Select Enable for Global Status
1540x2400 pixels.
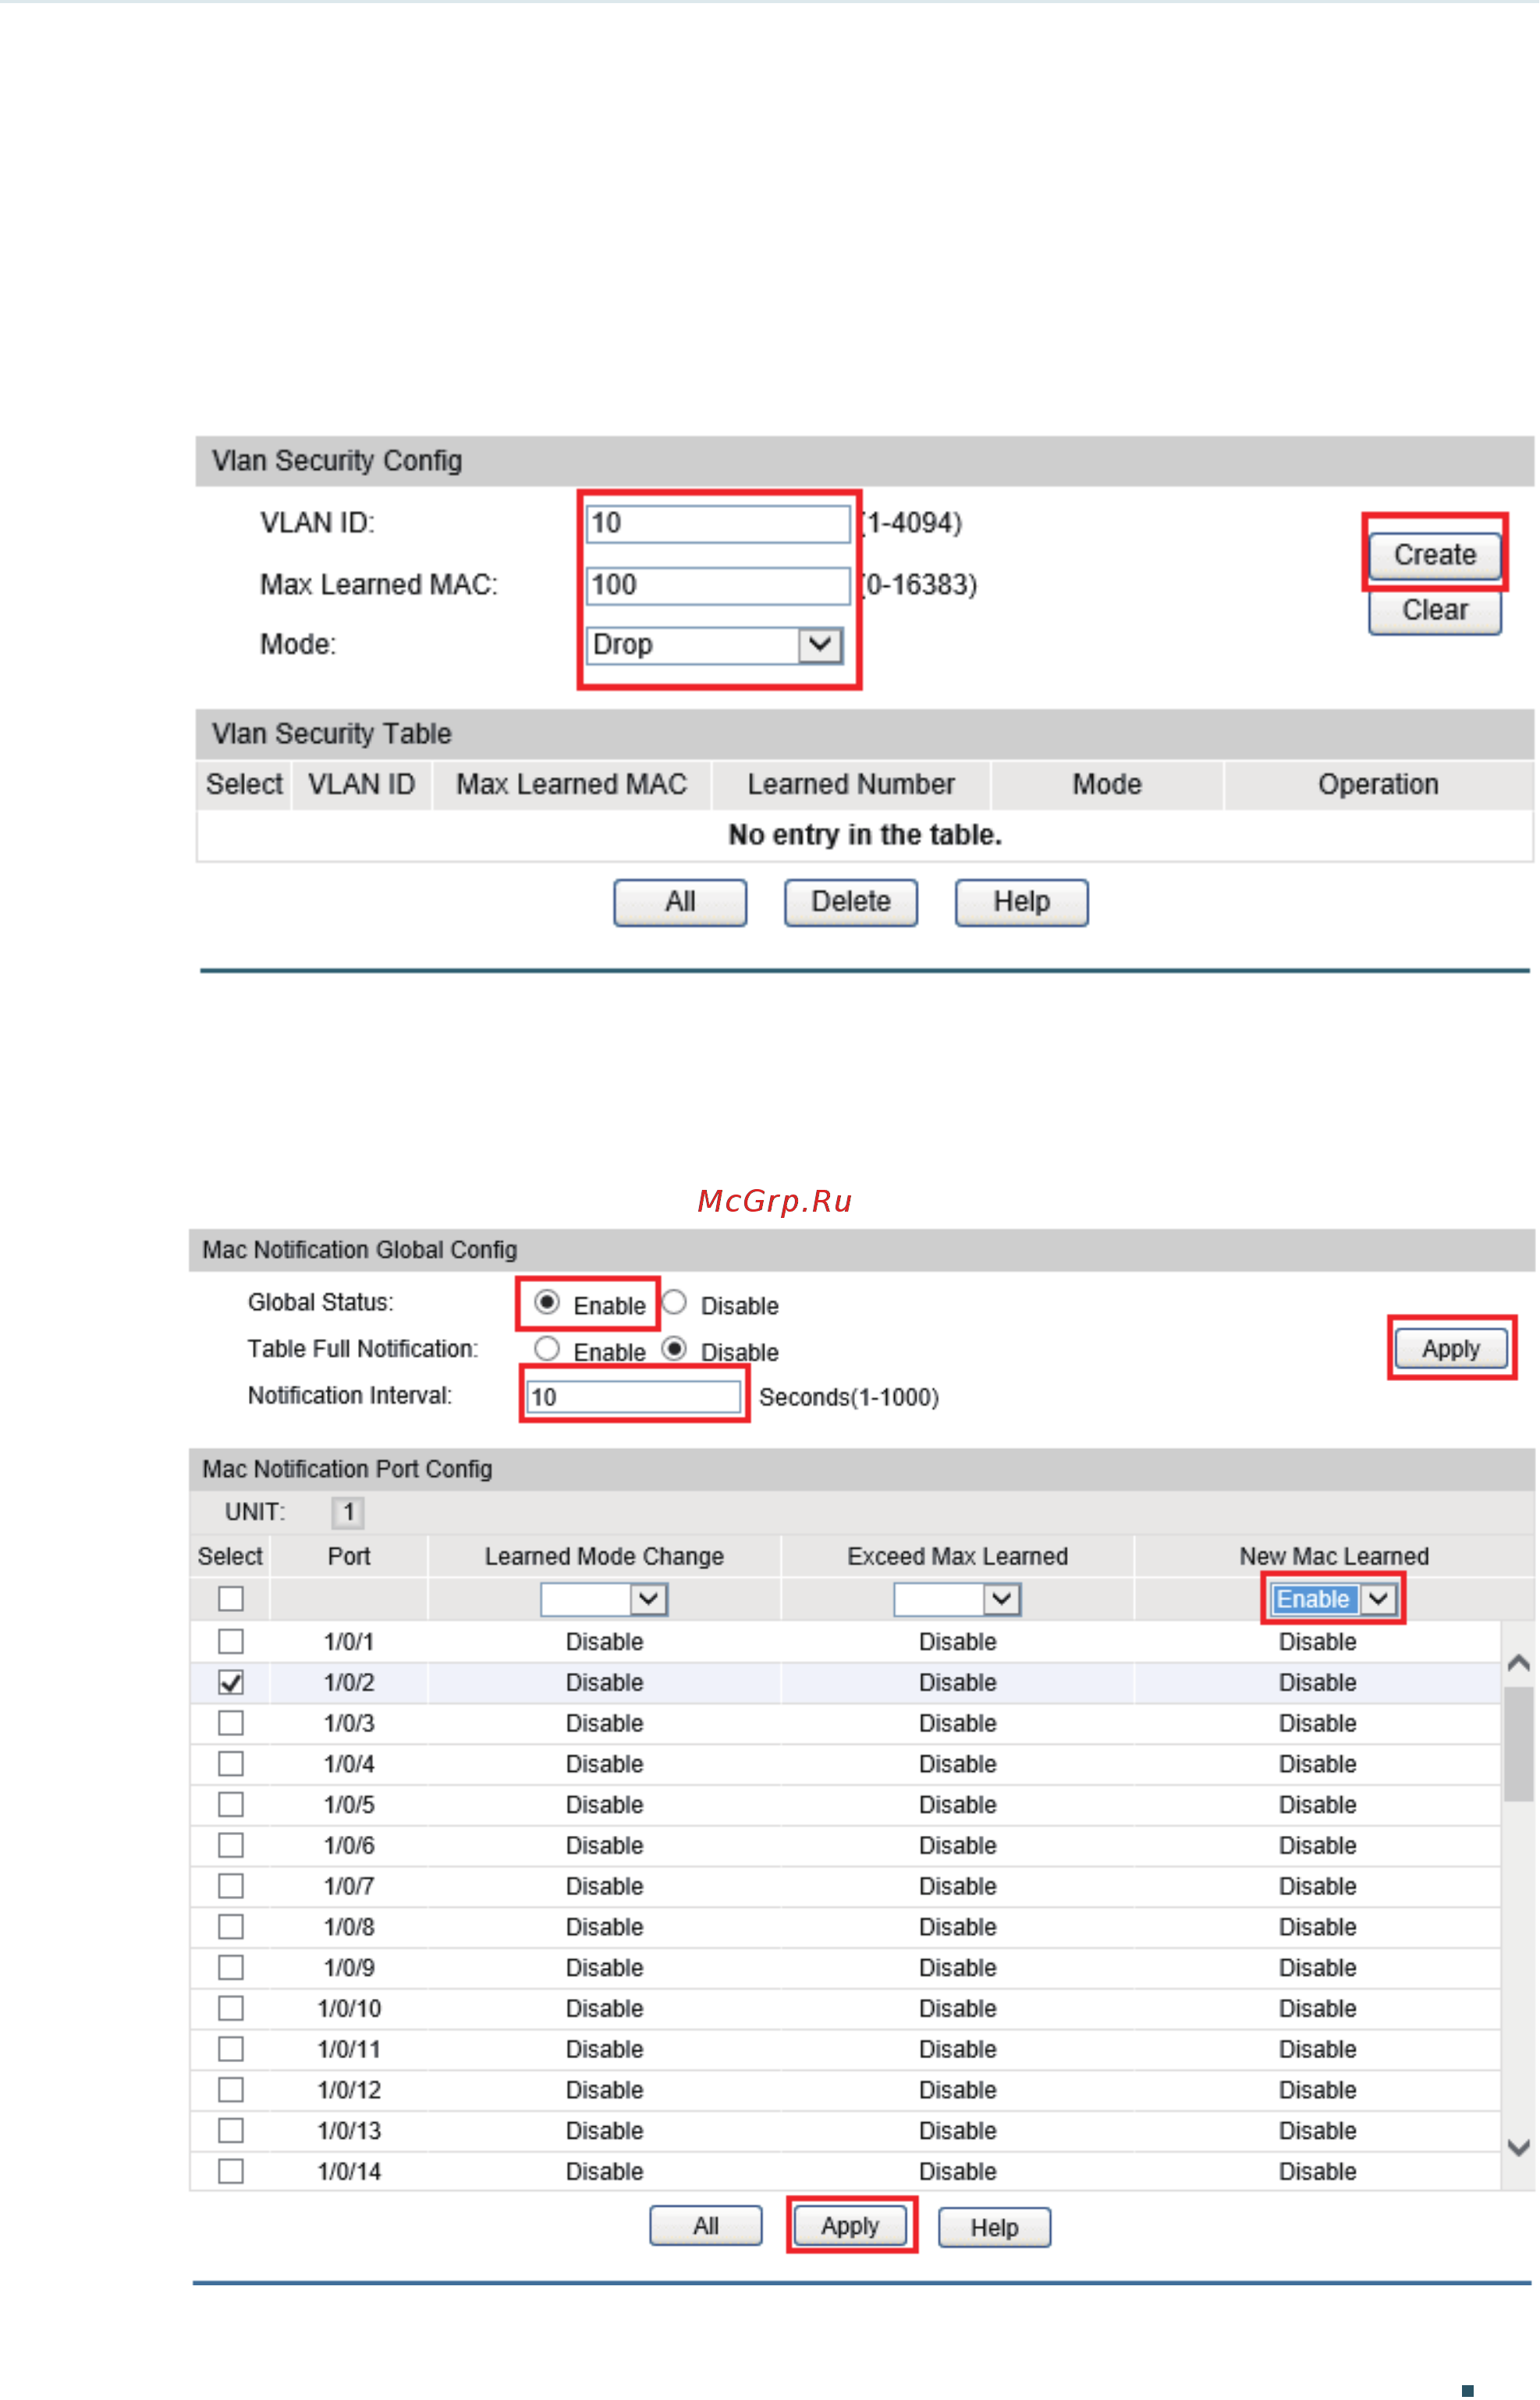pyautogui.click(x=547, y=1303)
